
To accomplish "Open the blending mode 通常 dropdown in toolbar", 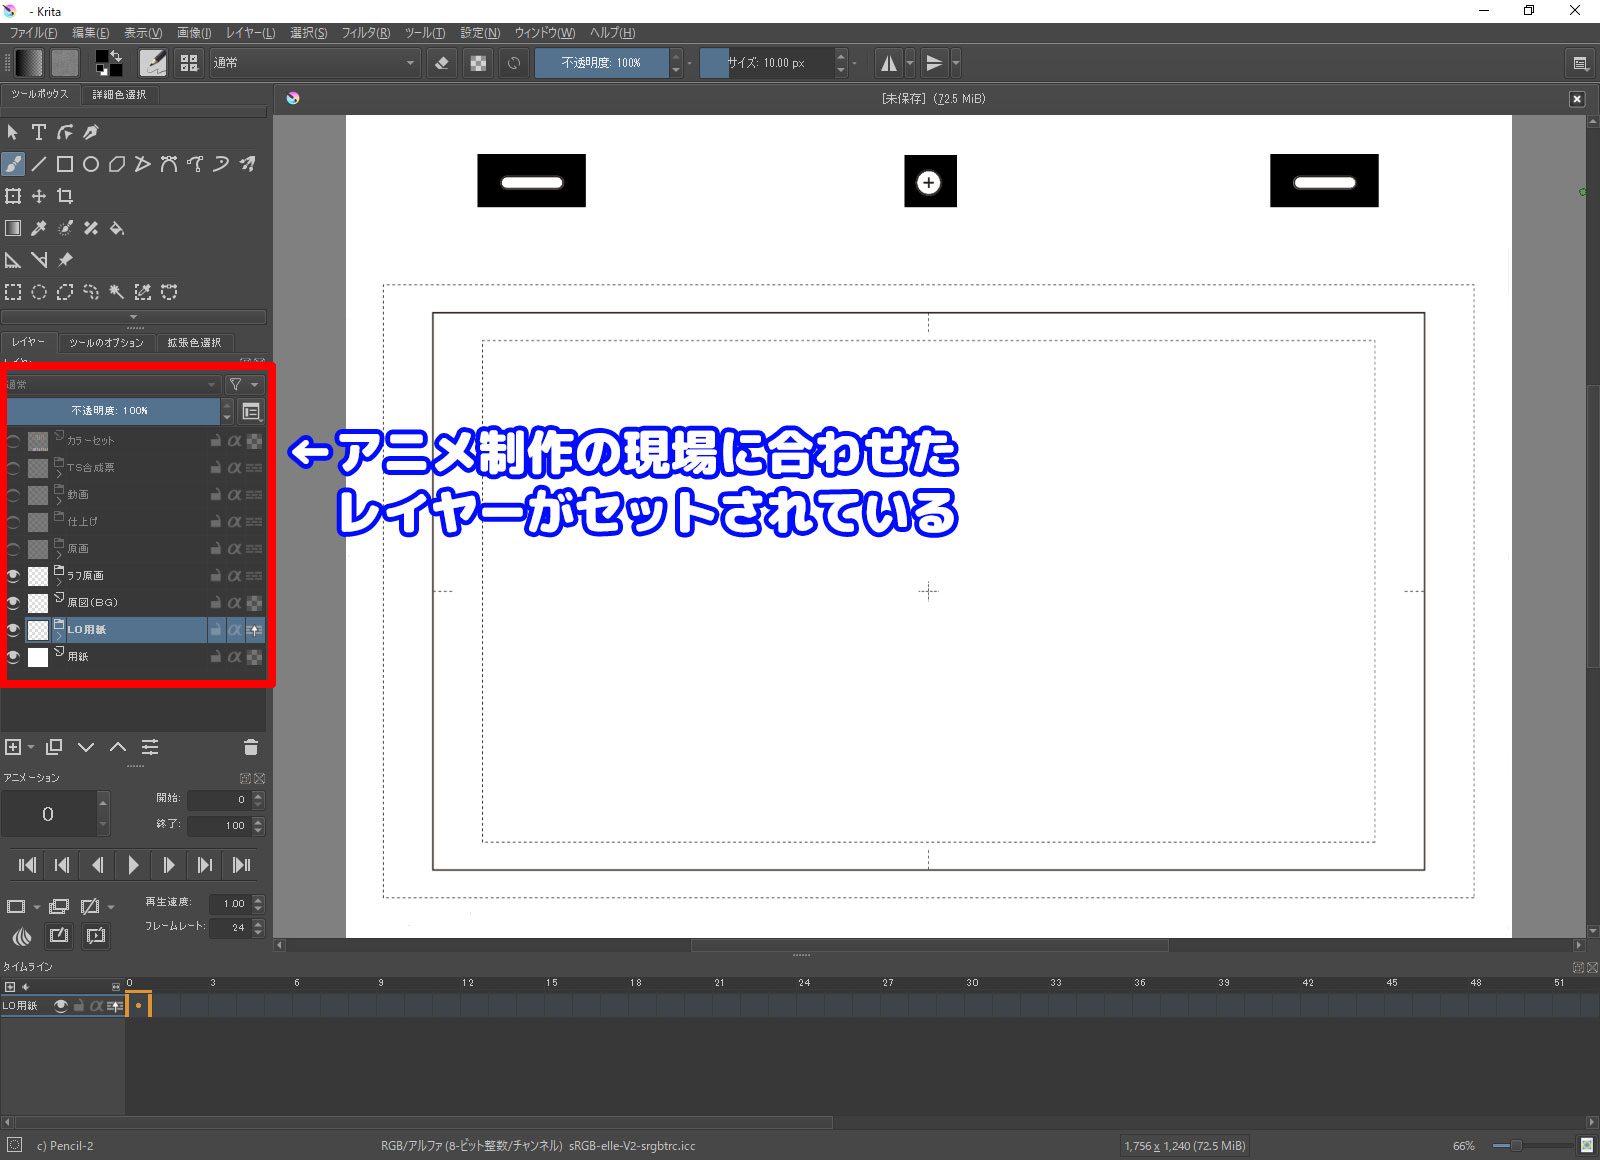I will click(314, 63).
